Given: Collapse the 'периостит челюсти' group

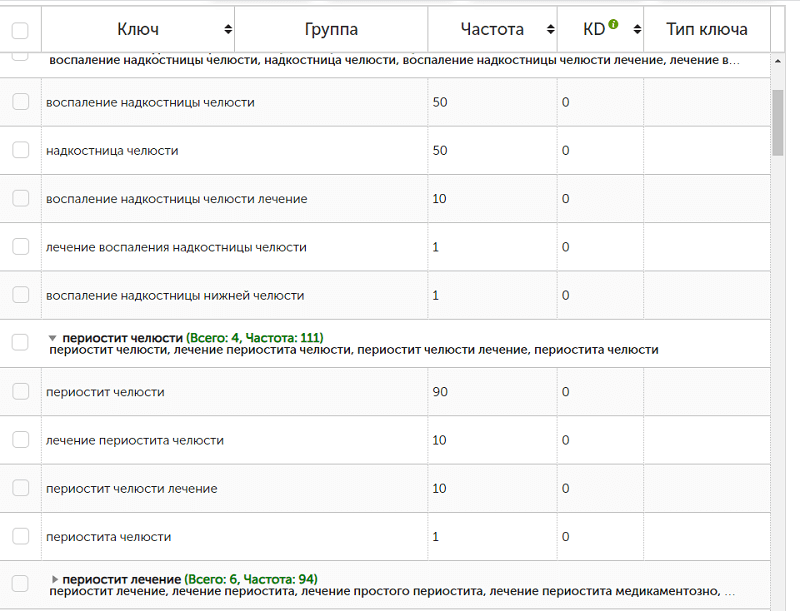Looking at the screenshot, I should [x=53, y=338].
